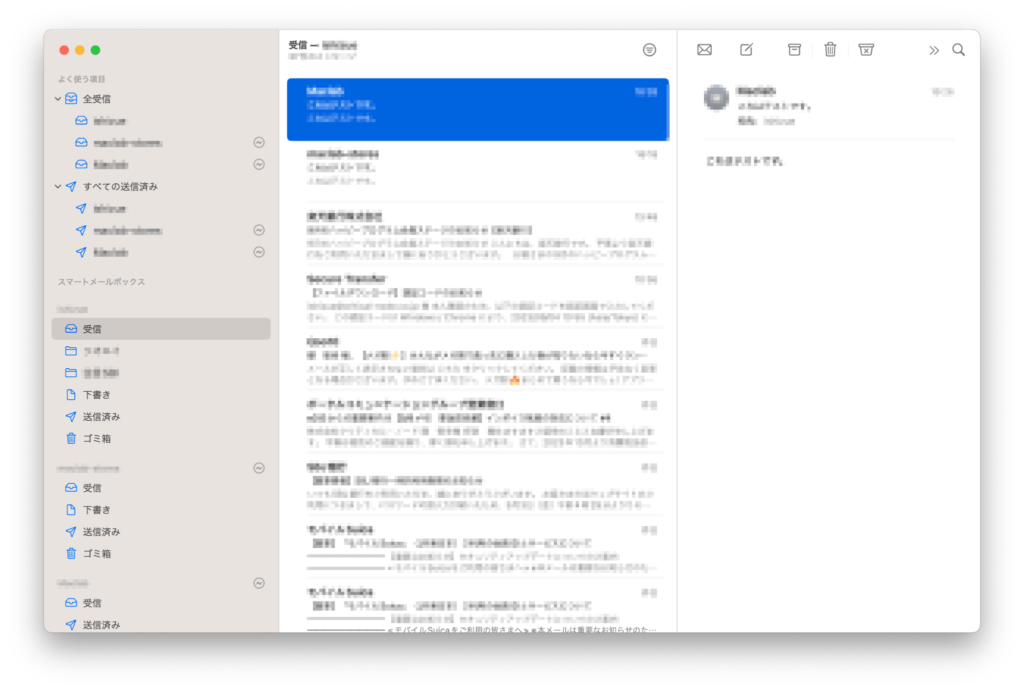Viewport: 1024px width, 690px height.
Task: Click status icon on third account header
Action: [259, 583]
